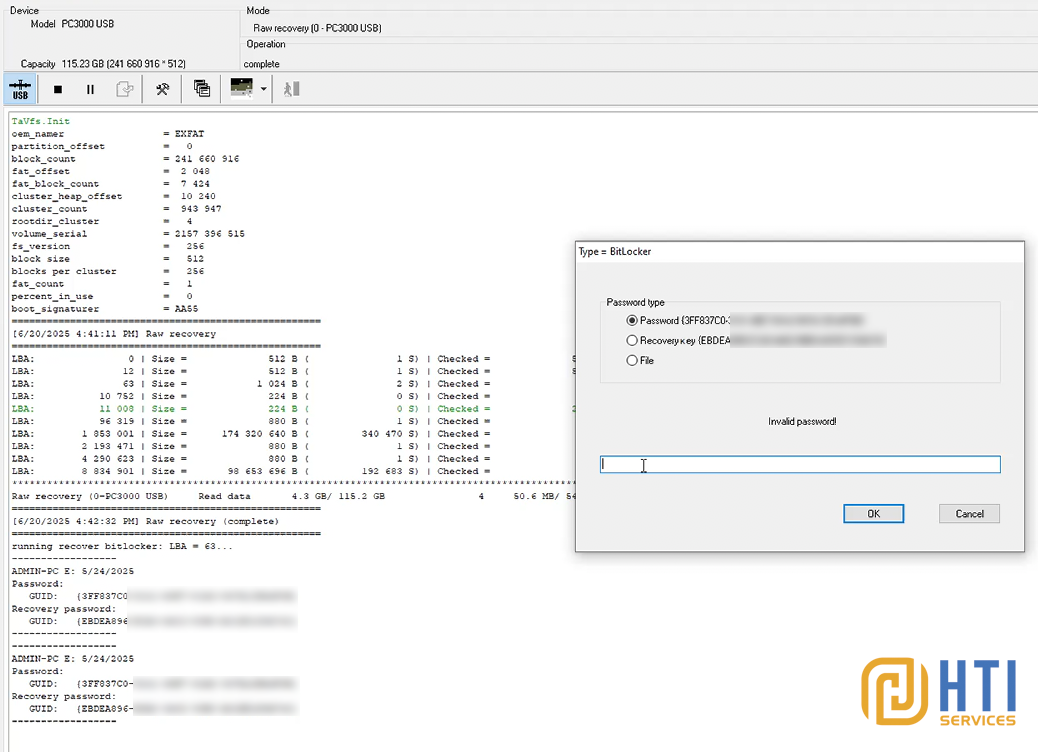Click the stacked windows toolbar icon
Viewport: 1038px width, 752px height.
coord(202,89)
